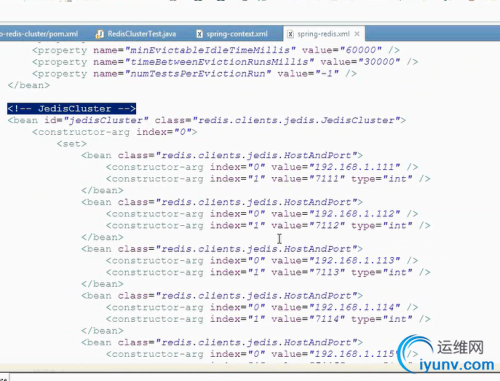Switch to the pom.xml editor tab

click(40, 34)
